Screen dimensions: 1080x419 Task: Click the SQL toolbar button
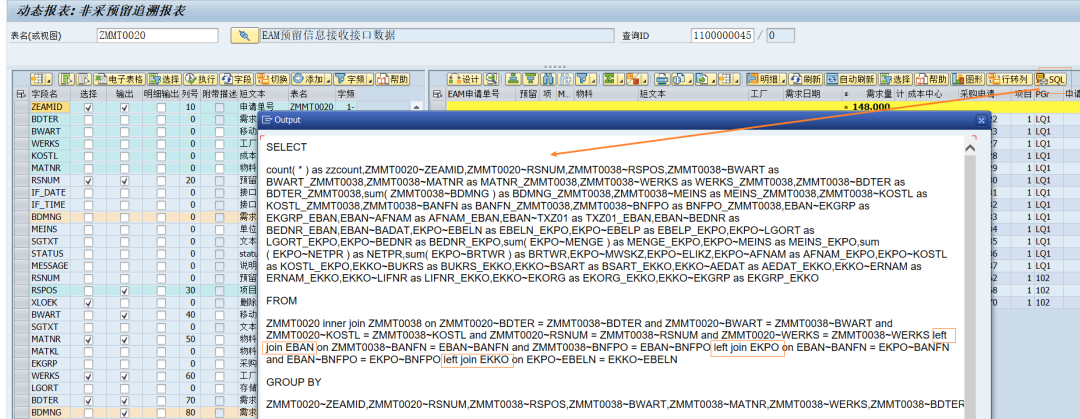1050,79
